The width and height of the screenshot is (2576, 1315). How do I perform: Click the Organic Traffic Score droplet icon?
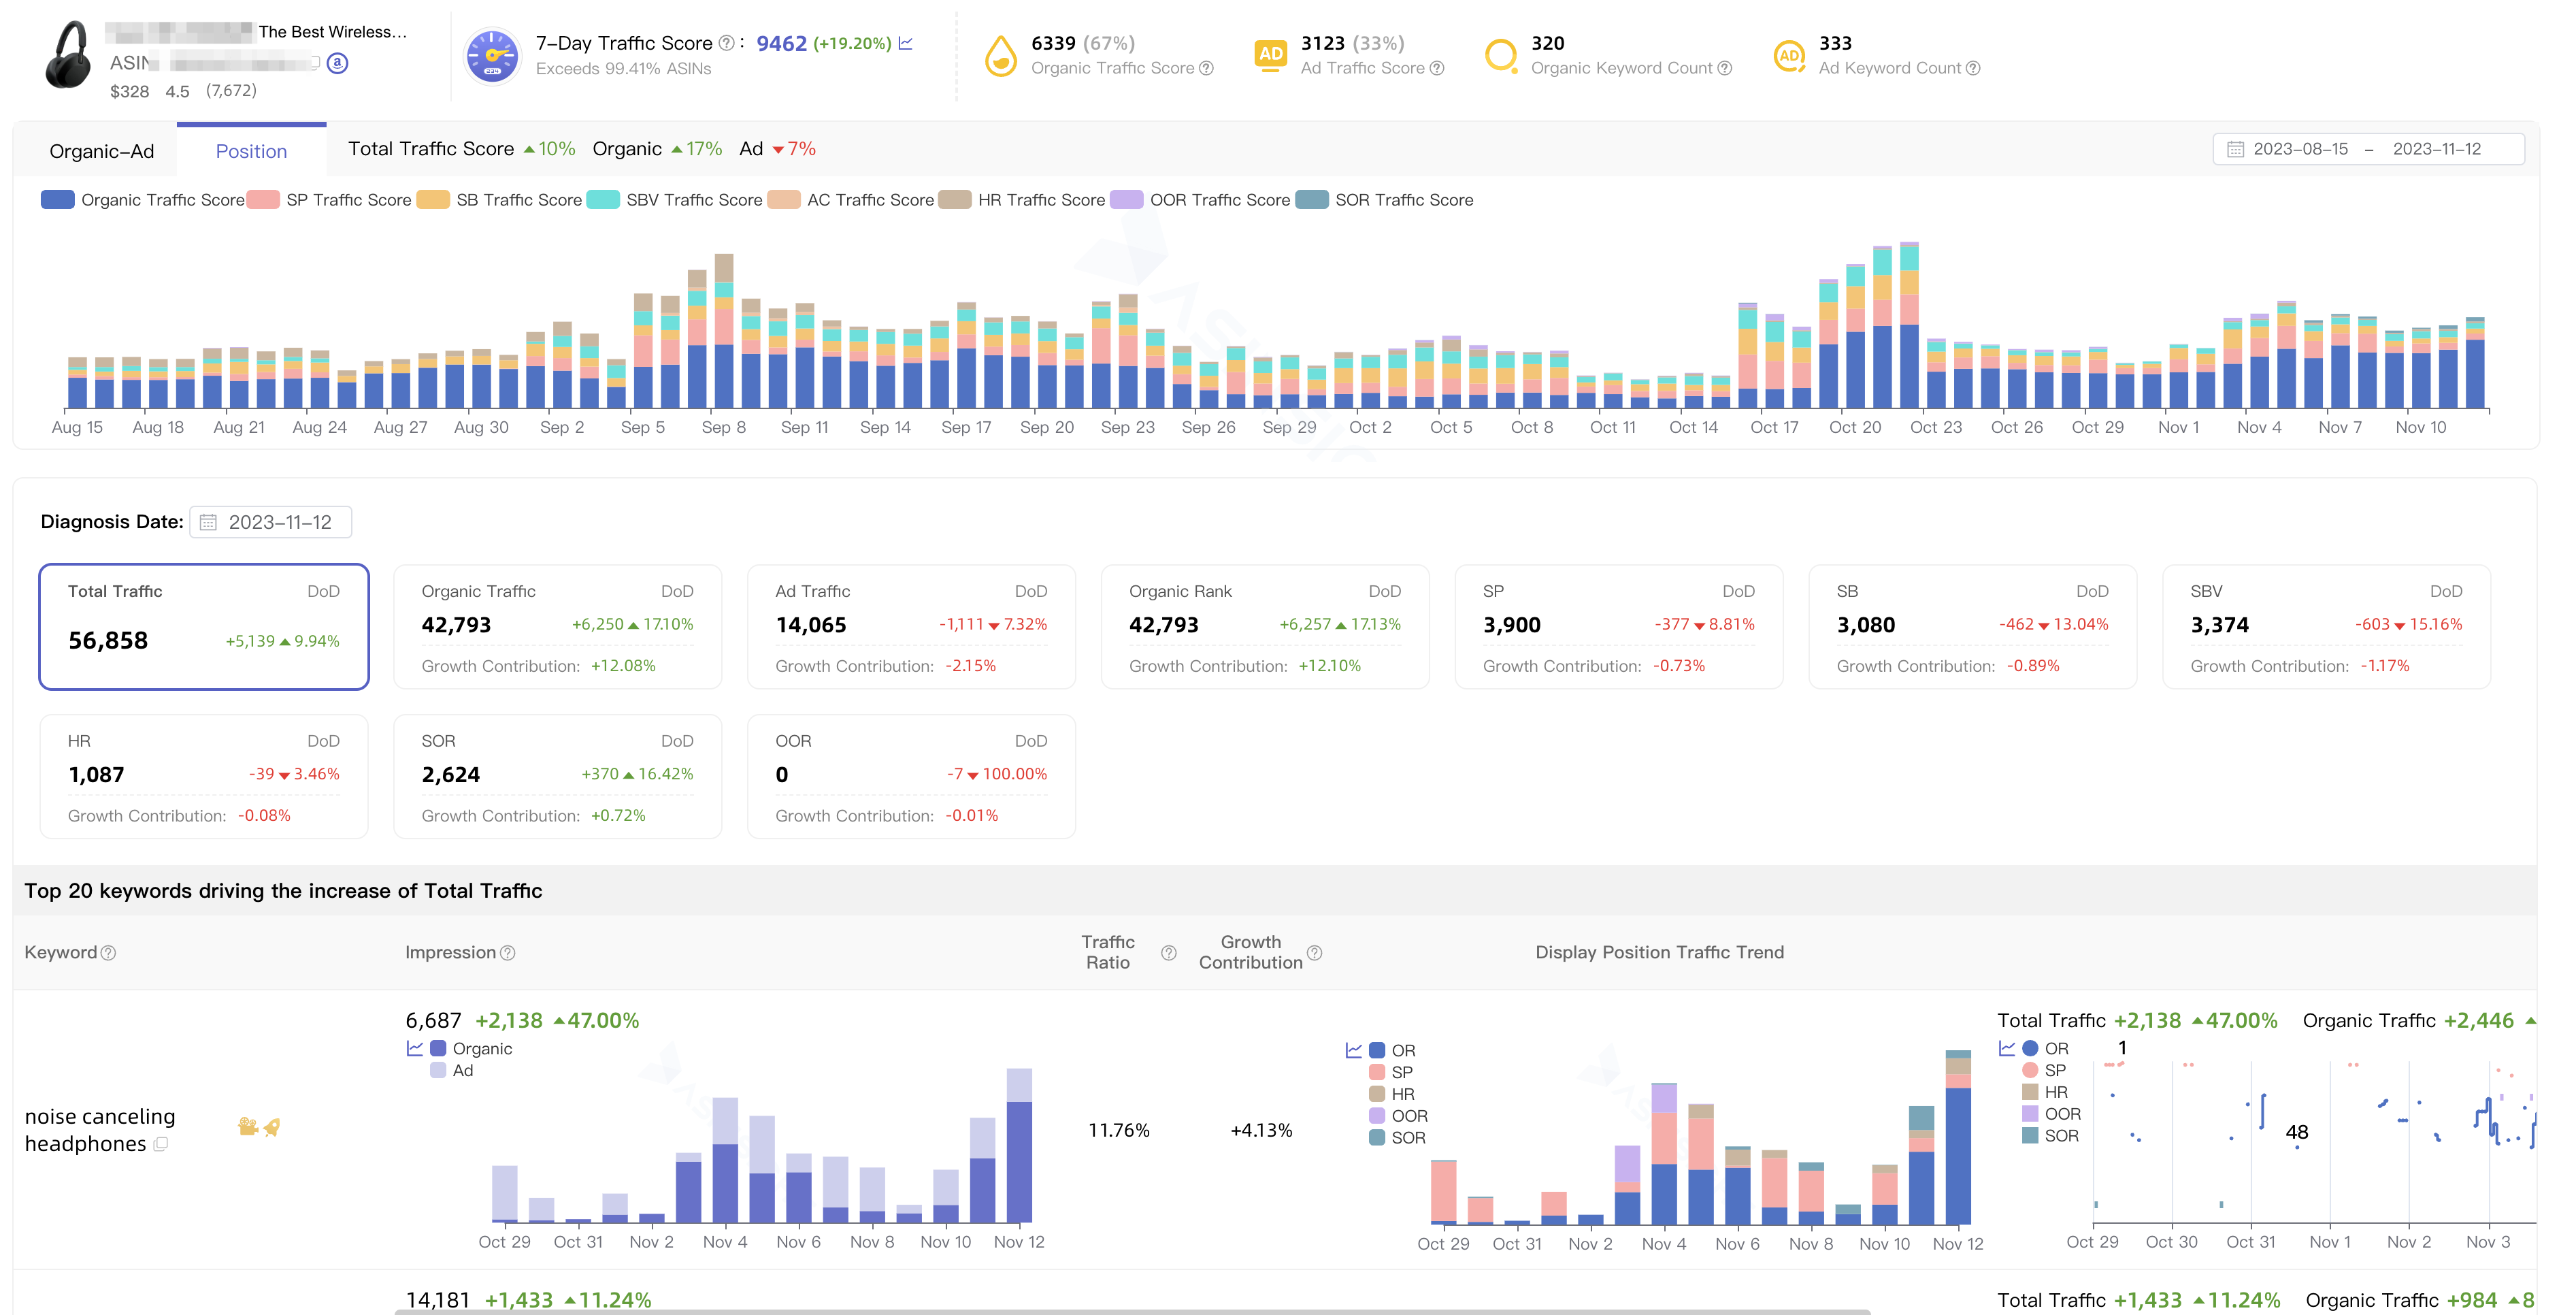[1000, 56]
